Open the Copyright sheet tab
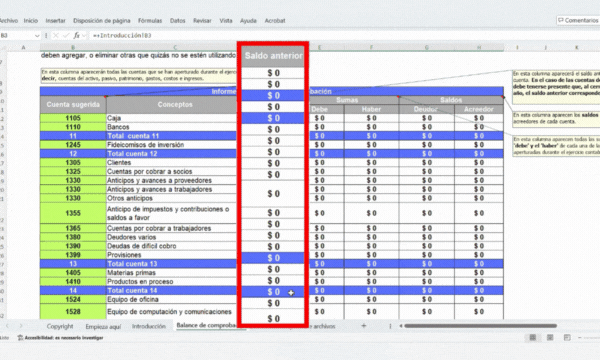This screenshot has width=600, height=360. (60, 326)
